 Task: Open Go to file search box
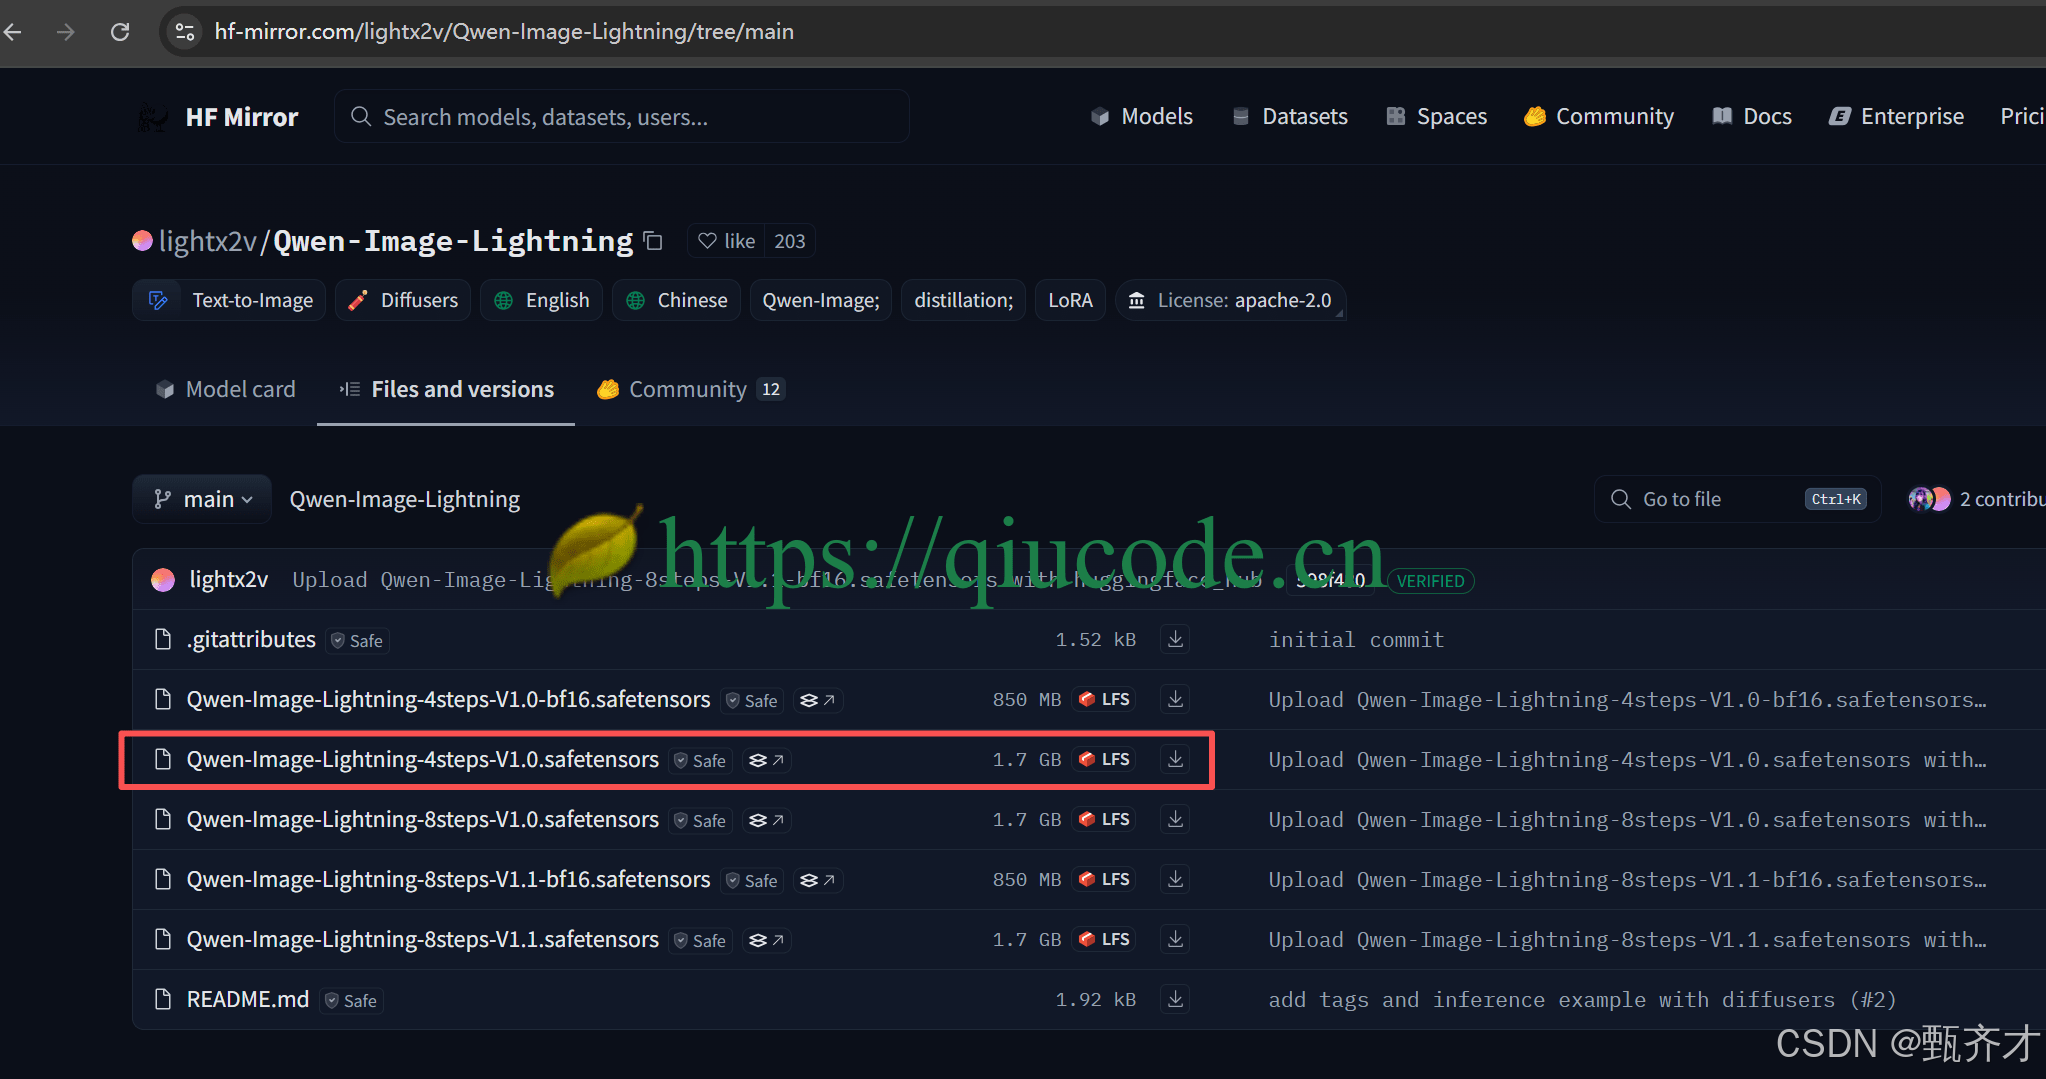click(x=1738, y=499)
